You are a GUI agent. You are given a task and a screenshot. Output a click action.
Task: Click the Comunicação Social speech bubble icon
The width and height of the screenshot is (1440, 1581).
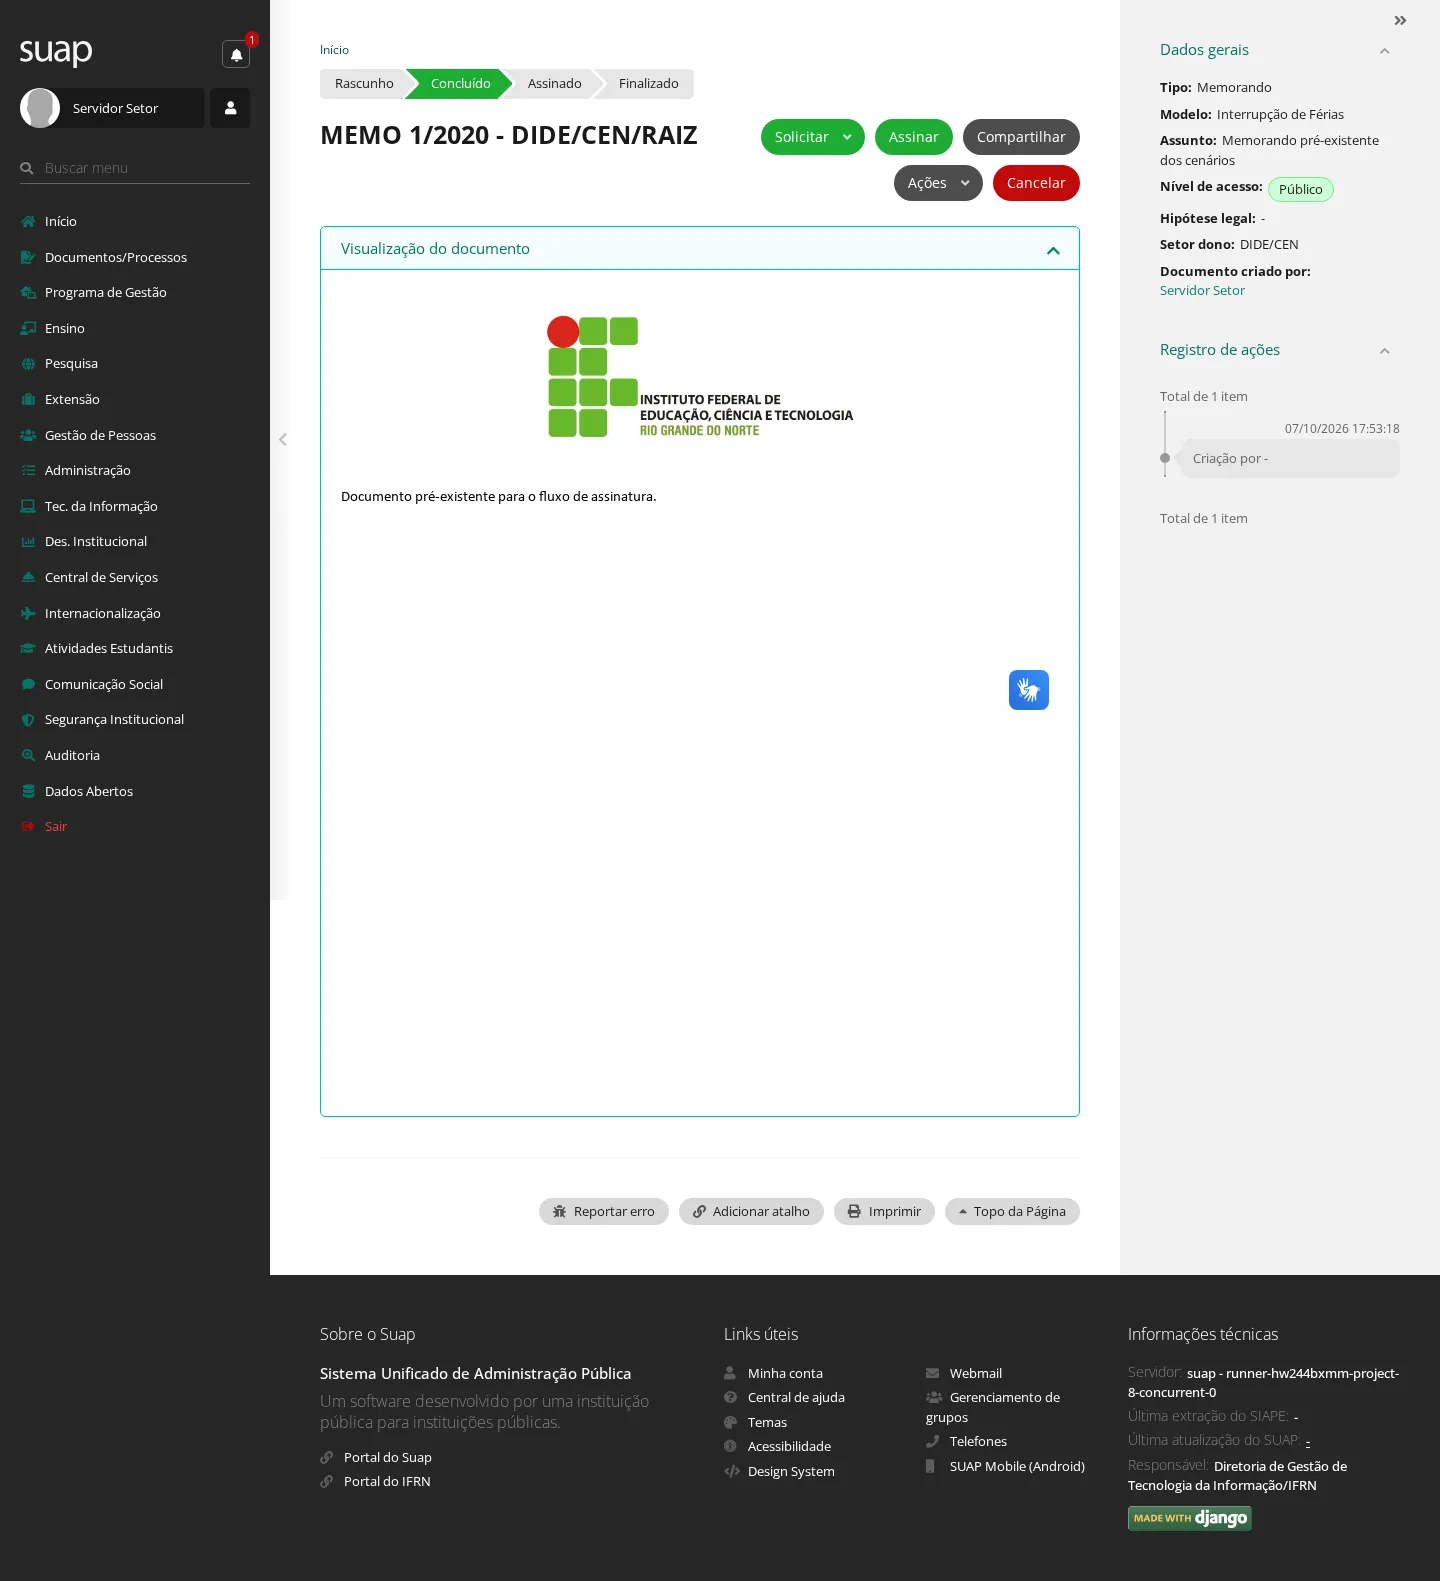coord(28,684)
